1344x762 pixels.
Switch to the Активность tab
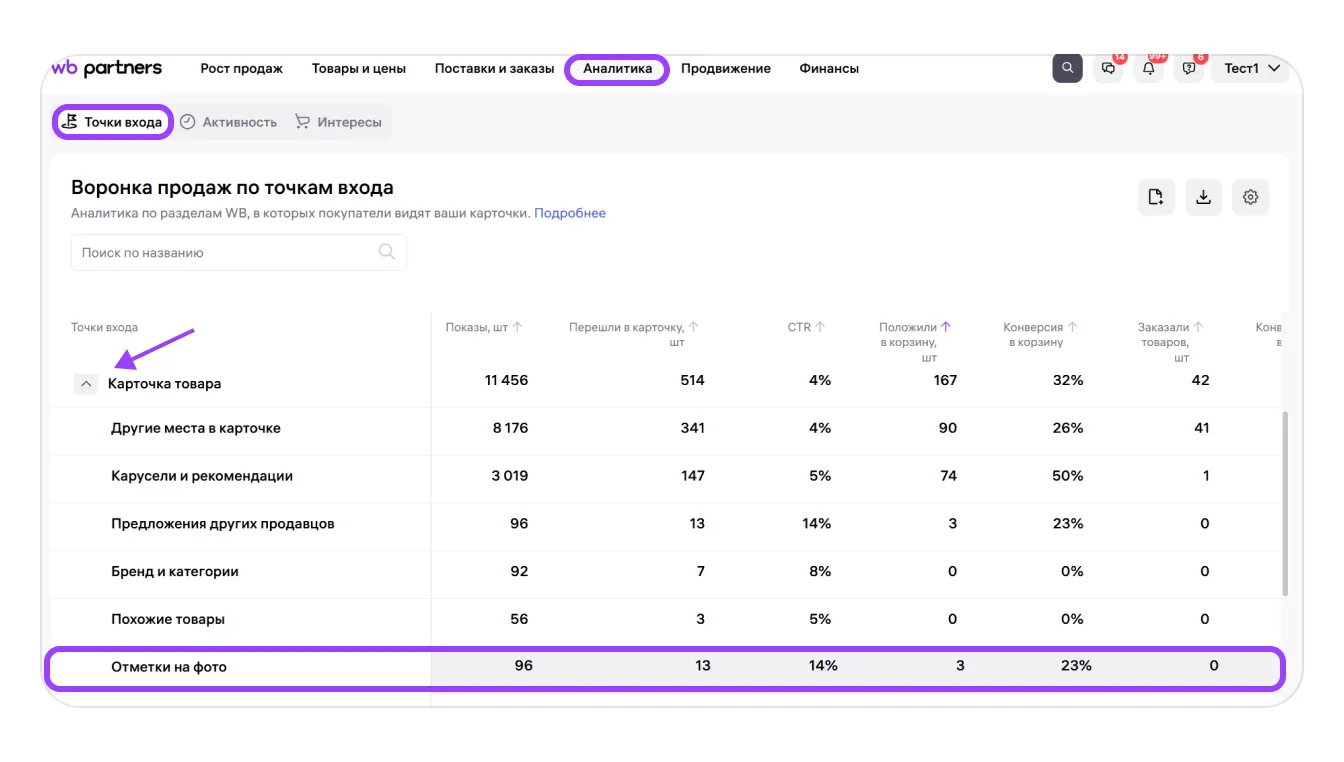(229, 122)
